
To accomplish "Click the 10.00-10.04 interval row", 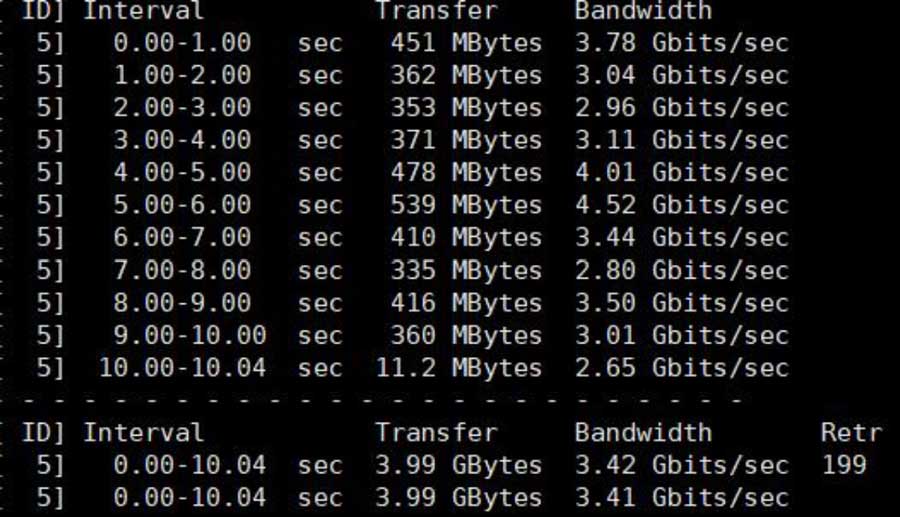I will point(397,368).
